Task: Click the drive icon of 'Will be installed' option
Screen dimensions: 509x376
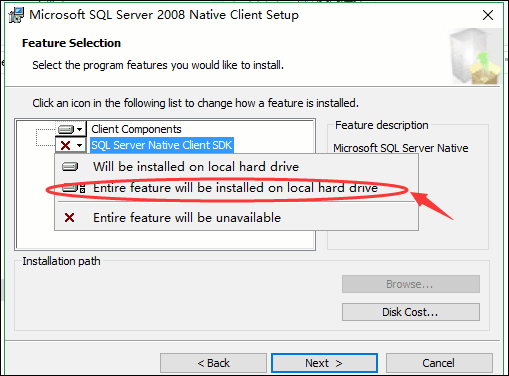Action: [x=70, y=166]
